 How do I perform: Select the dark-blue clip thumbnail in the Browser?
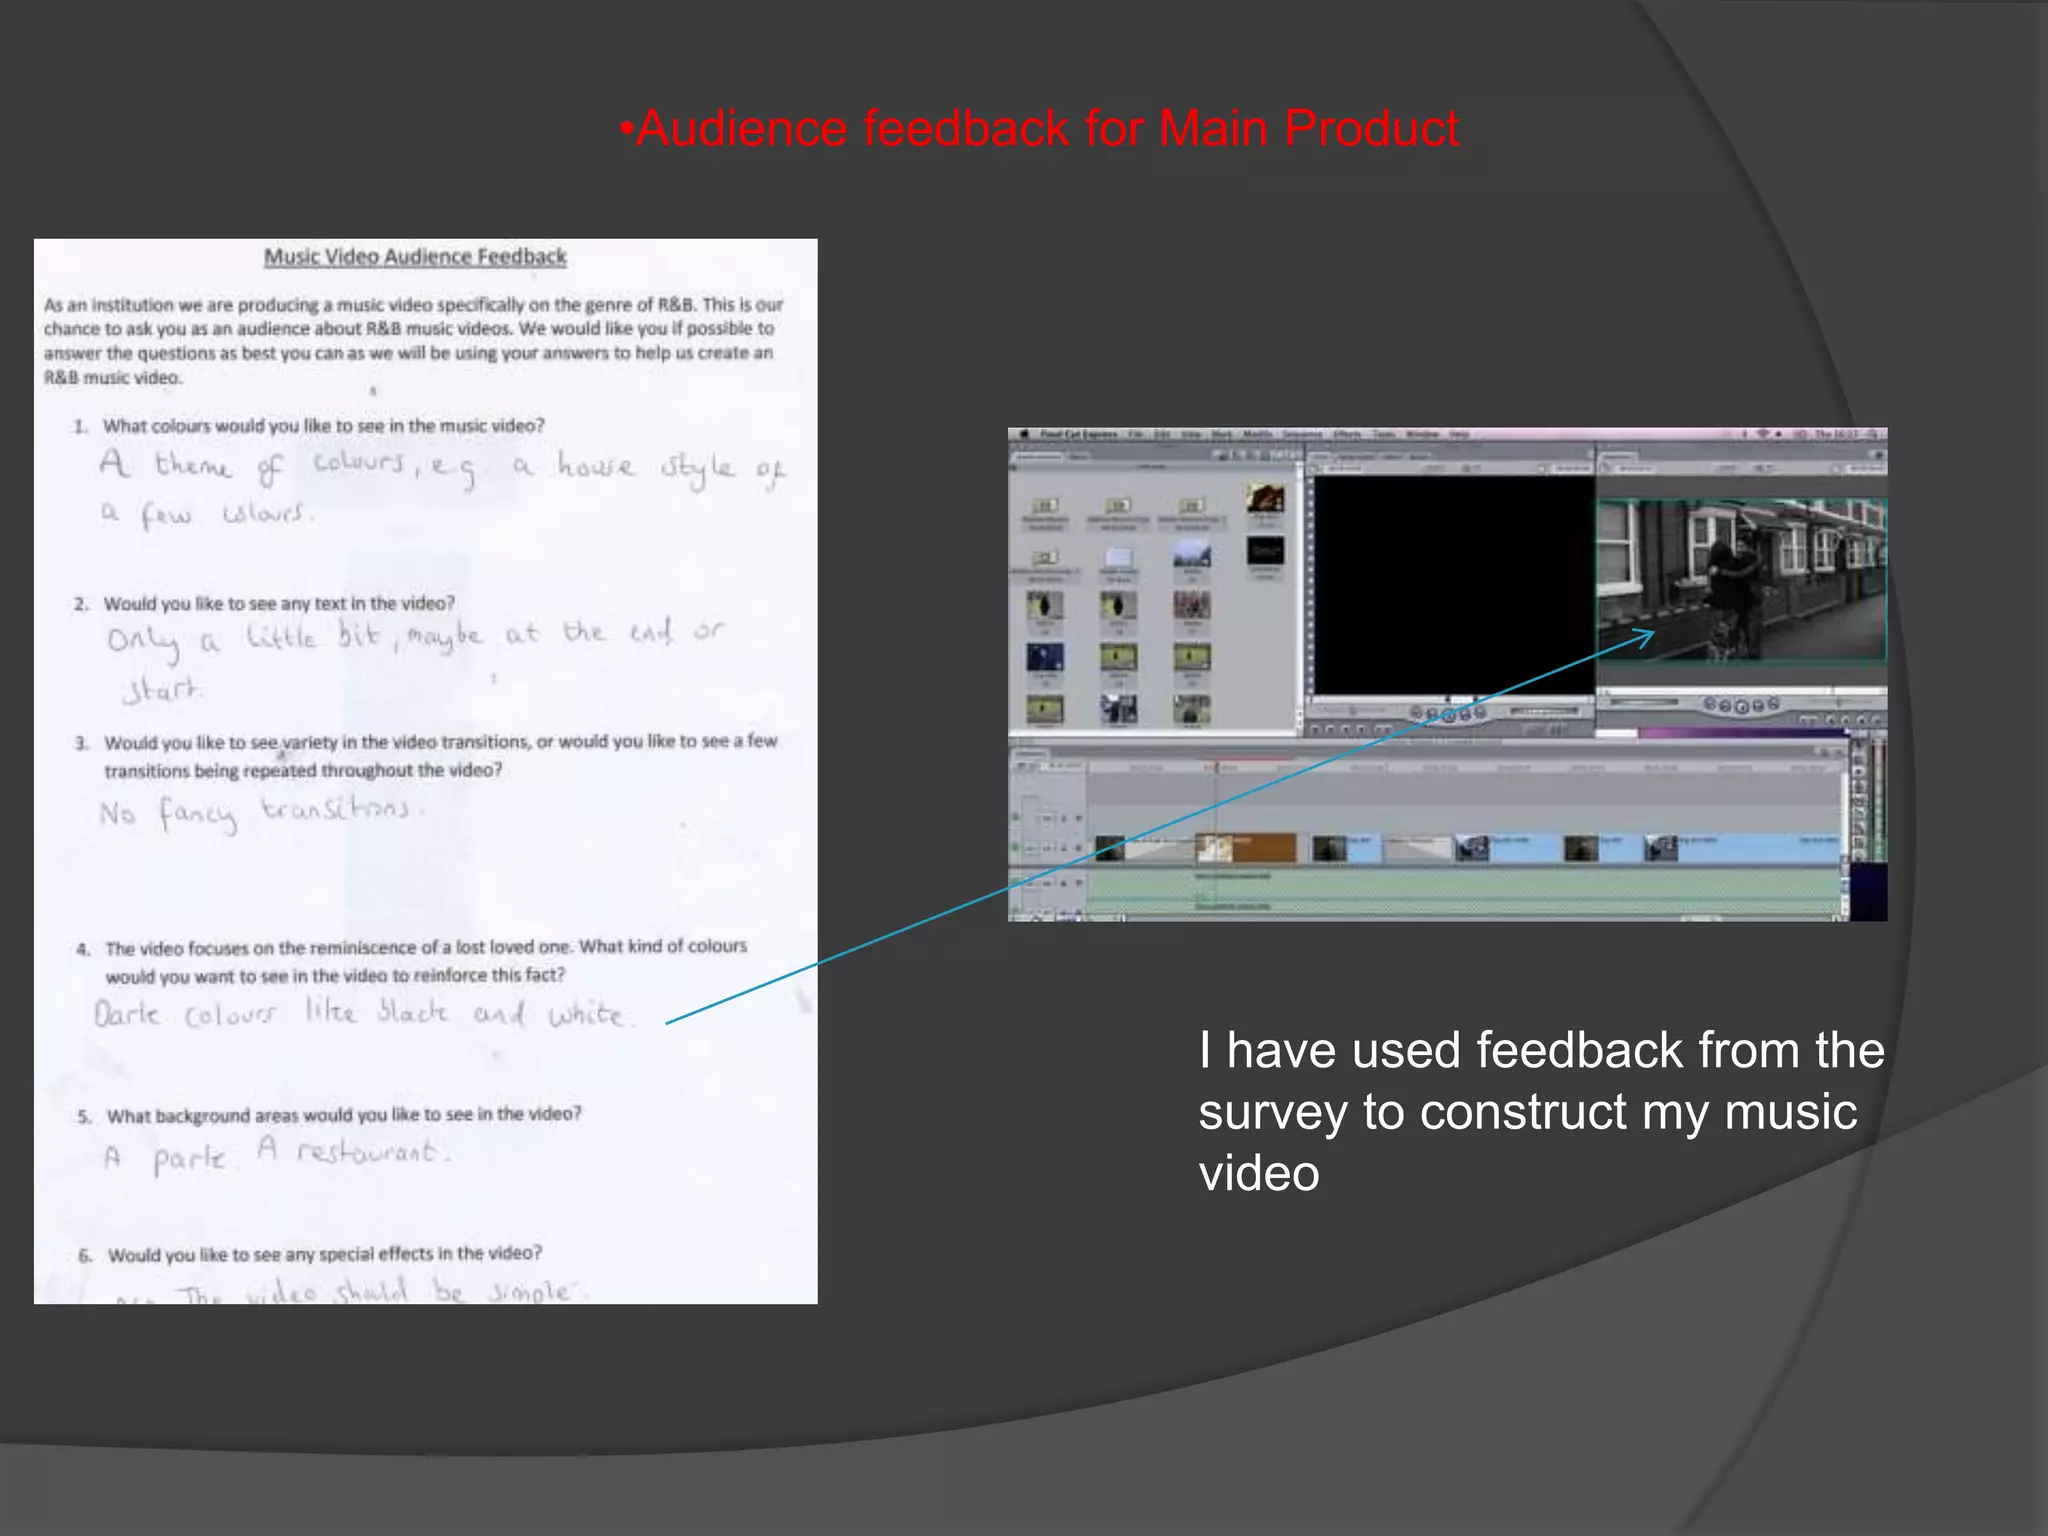(1045, 657)
